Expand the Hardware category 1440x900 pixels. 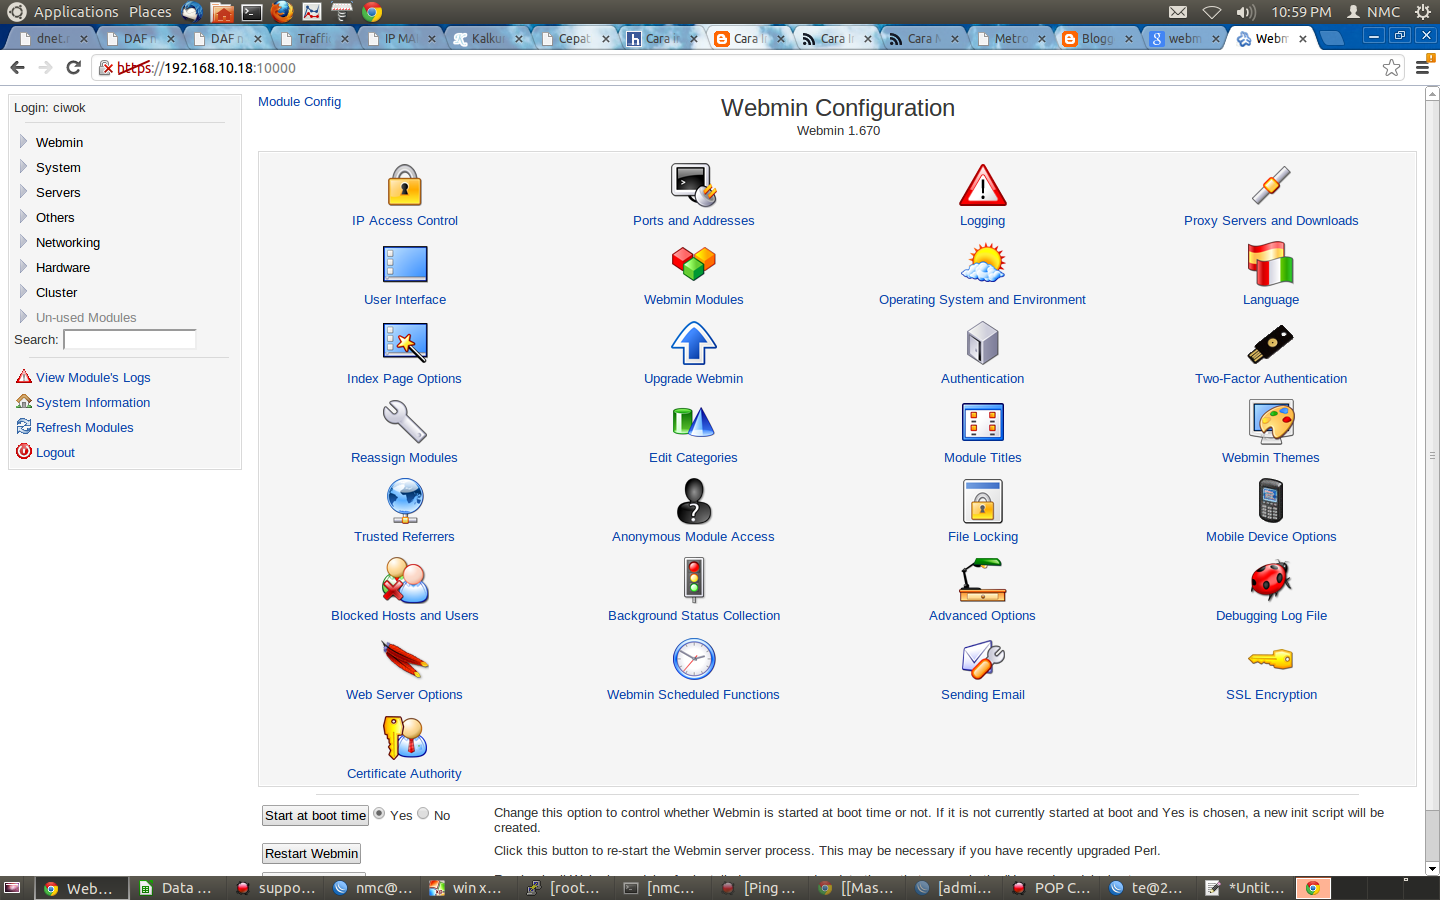point(63,267)
